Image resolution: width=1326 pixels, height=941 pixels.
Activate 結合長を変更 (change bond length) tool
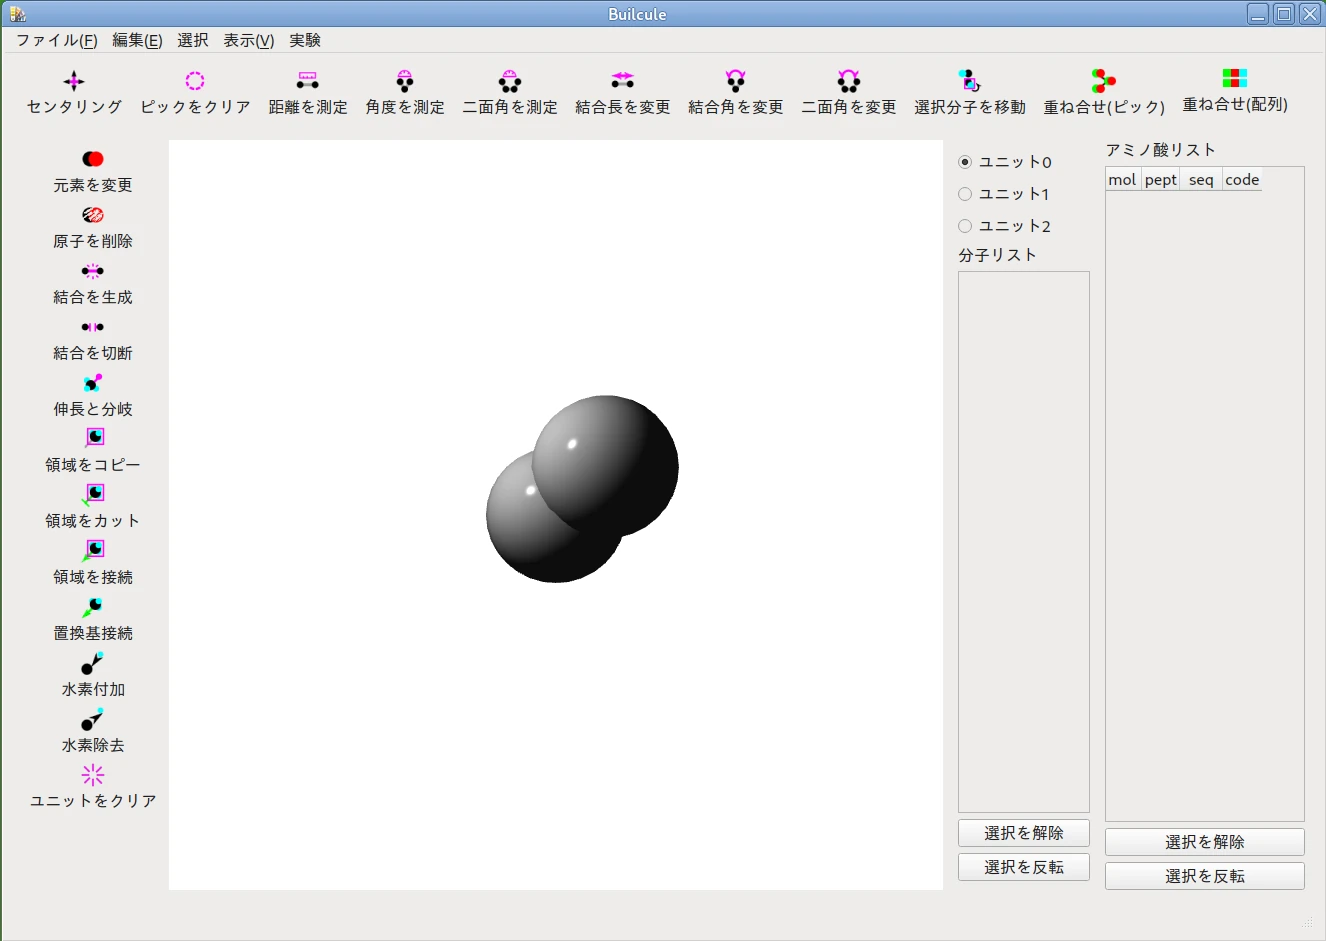tap(622, 90)
